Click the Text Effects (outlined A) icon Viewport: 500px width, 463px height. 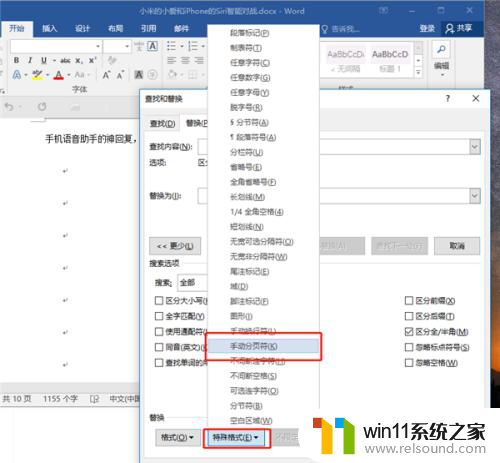(x=17, y=75)
